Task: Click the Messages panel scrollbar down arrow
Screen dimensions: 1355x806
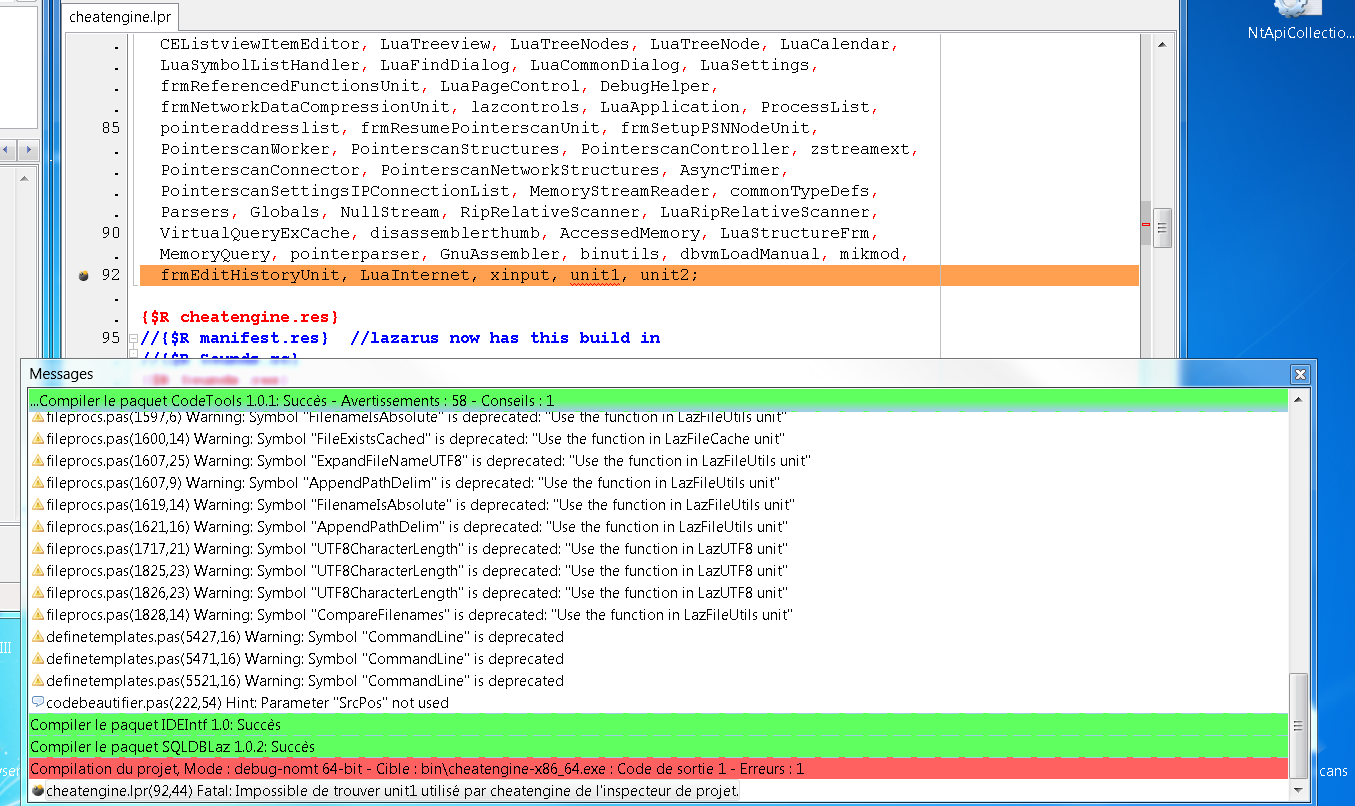Action: click(x=1299, y=790)
